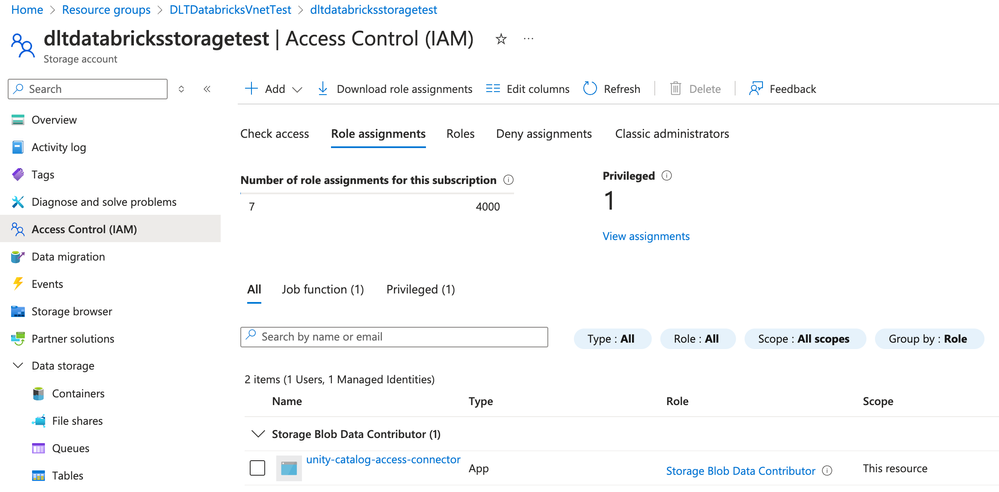The width and height of the screenshot is (999, 492).
Task: Open the Role : All filter
Action: coord(698,339)
